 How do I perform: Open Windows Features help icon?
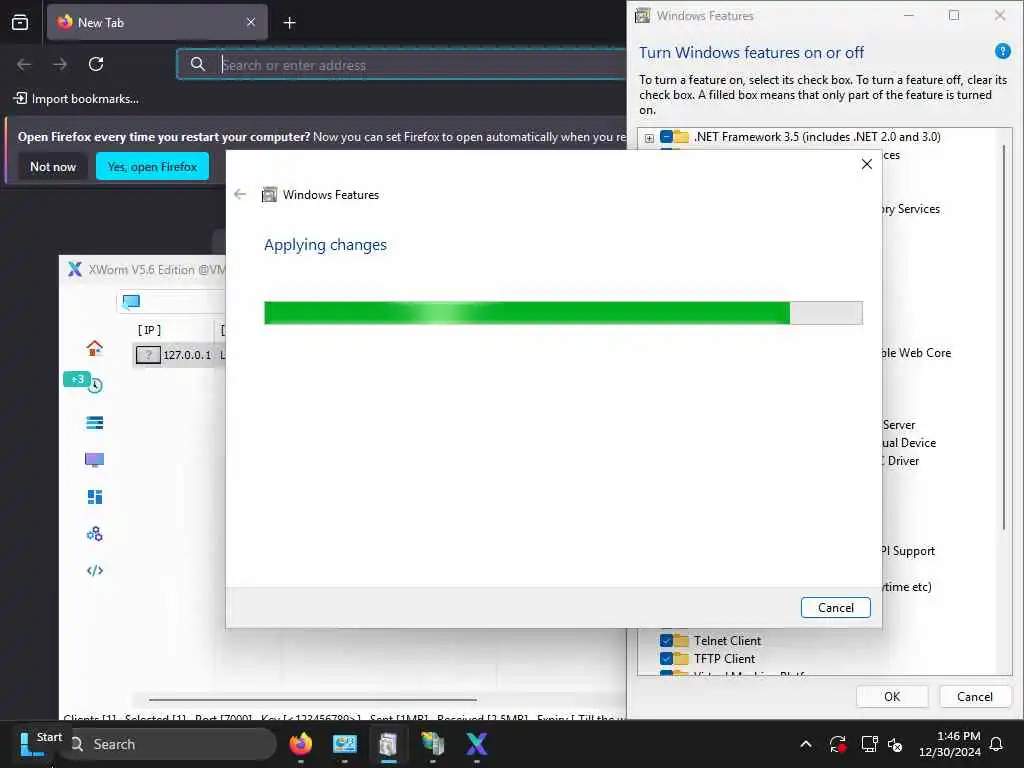pyautogui.click(x=1002, y=51)
